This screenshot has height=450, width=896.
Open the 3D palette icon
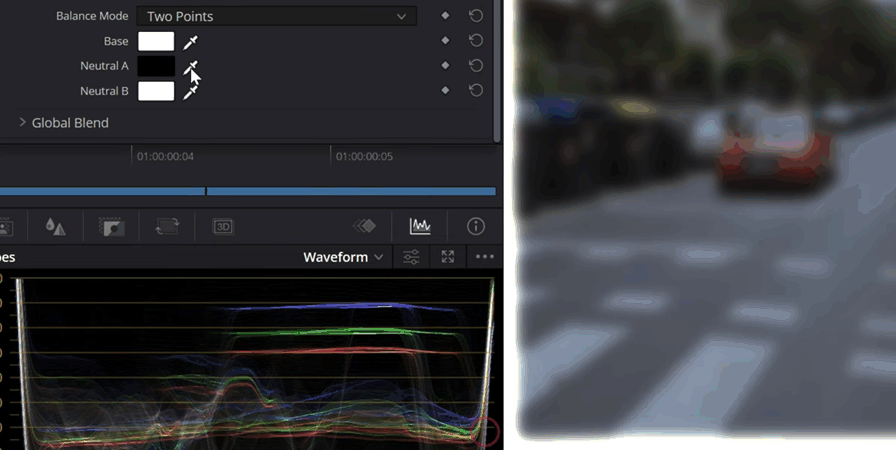223,227
